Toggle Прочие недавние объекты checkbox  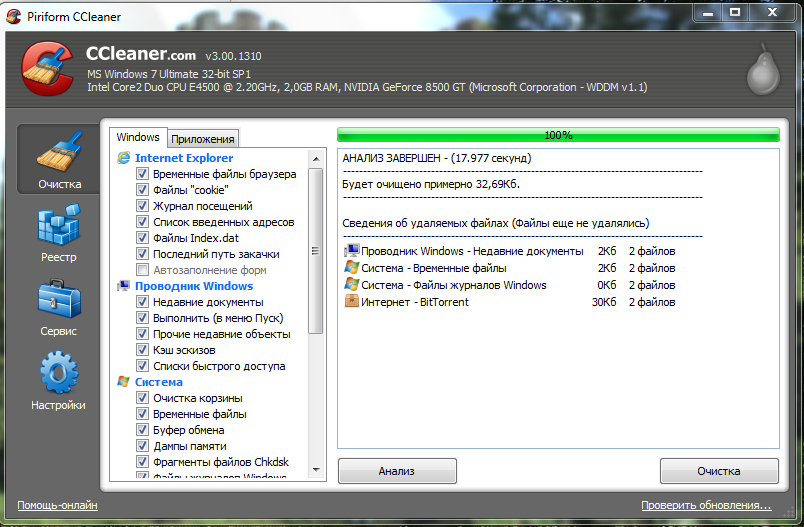143,334
